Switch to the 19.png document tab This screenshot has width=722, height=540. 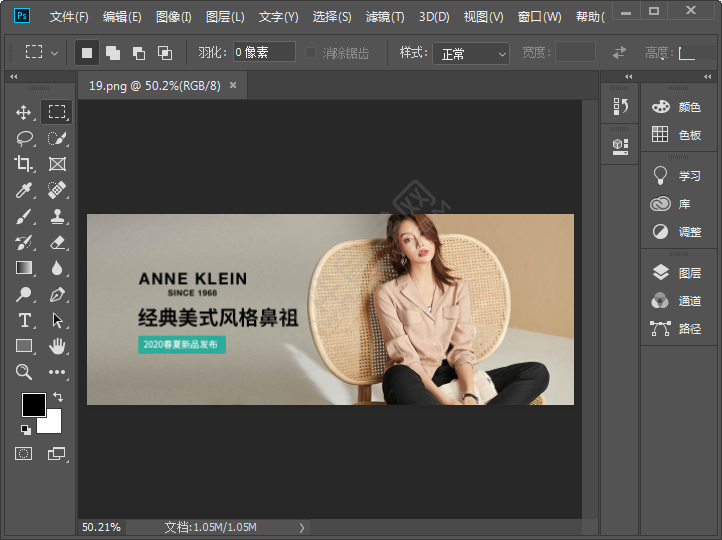coord(153,86)
